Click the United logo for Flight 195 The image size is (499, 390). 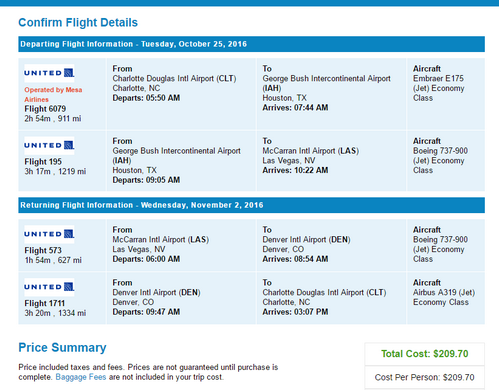point(49,145)
